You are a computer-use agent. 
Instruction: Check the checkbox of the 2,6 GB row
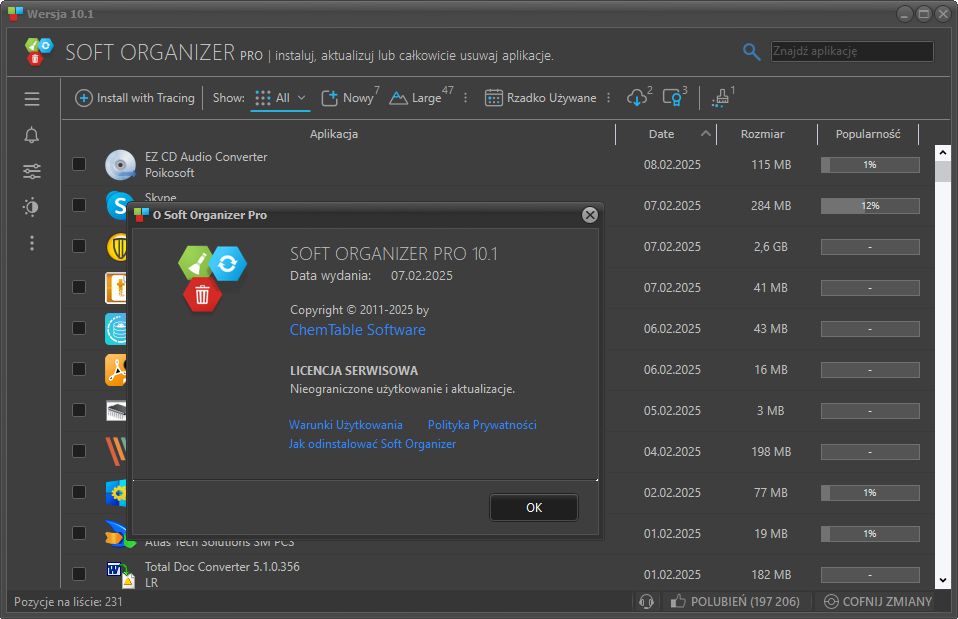pos(79,246)
